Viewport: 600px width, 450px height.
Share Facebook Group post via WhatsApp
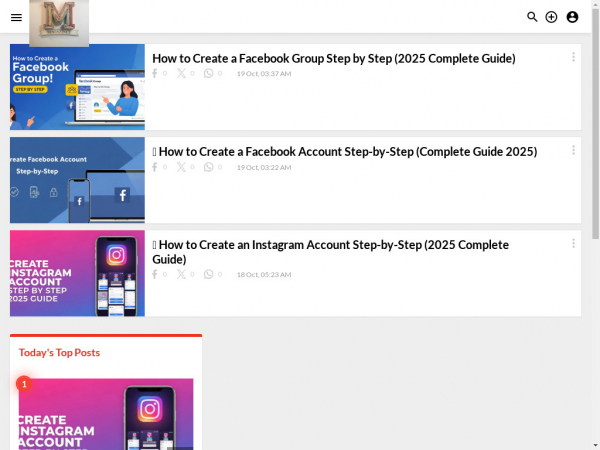click(208, 73)
